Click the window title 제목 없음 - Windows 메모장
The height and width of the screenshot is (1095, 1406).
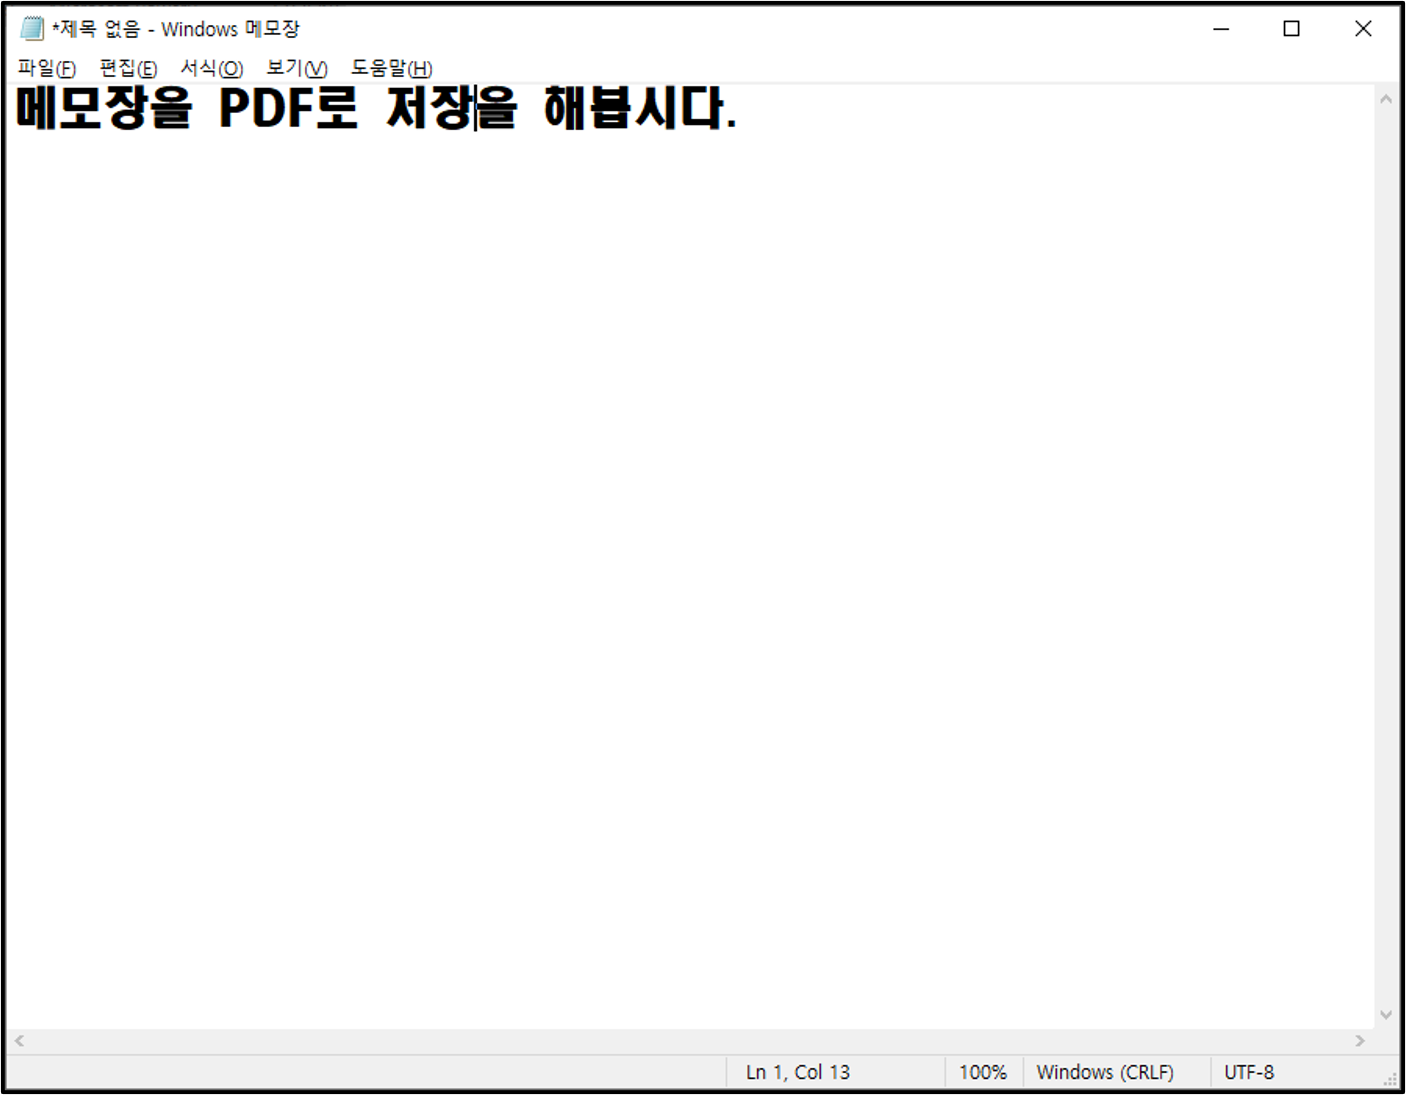click(x=176, y=29)
